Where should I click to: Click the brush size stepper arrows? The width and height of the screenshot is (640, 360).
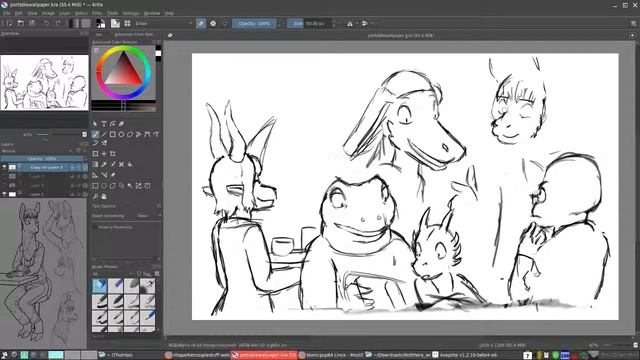click(334, 24)
